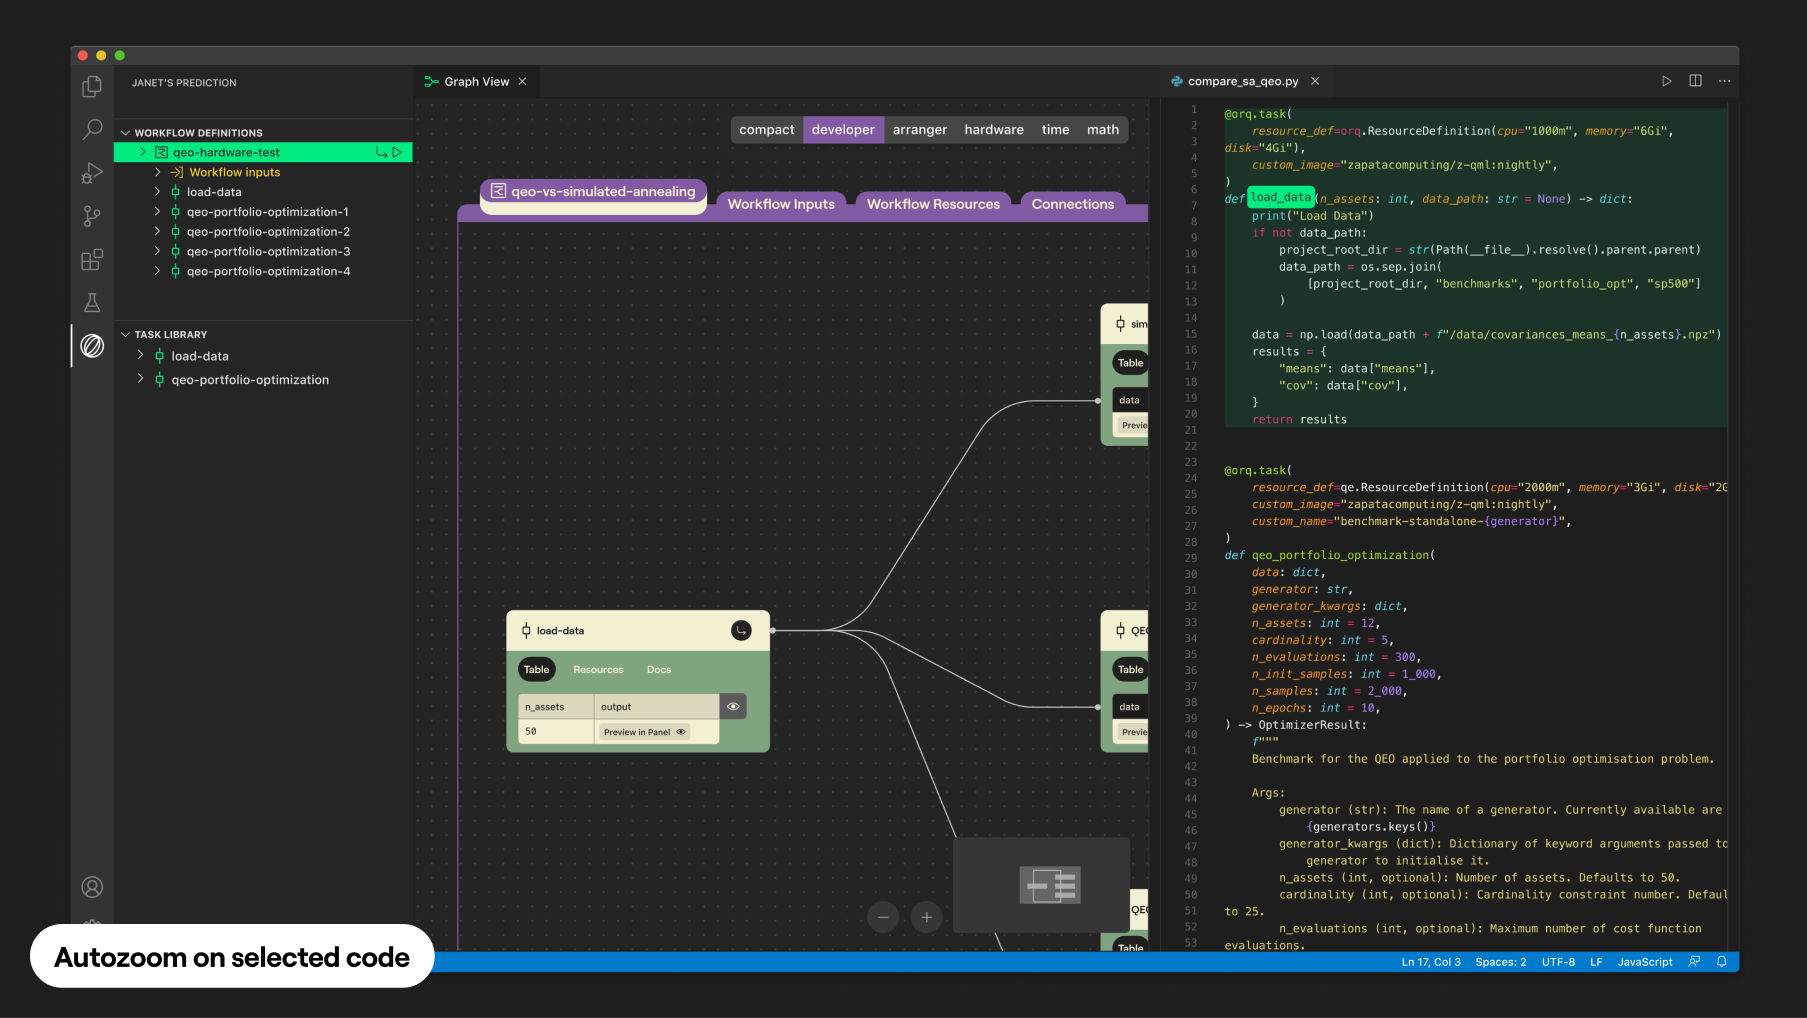Switch graph mode to hardware
Viewport: 1807px width, 1018px height.
click(994, 130)
